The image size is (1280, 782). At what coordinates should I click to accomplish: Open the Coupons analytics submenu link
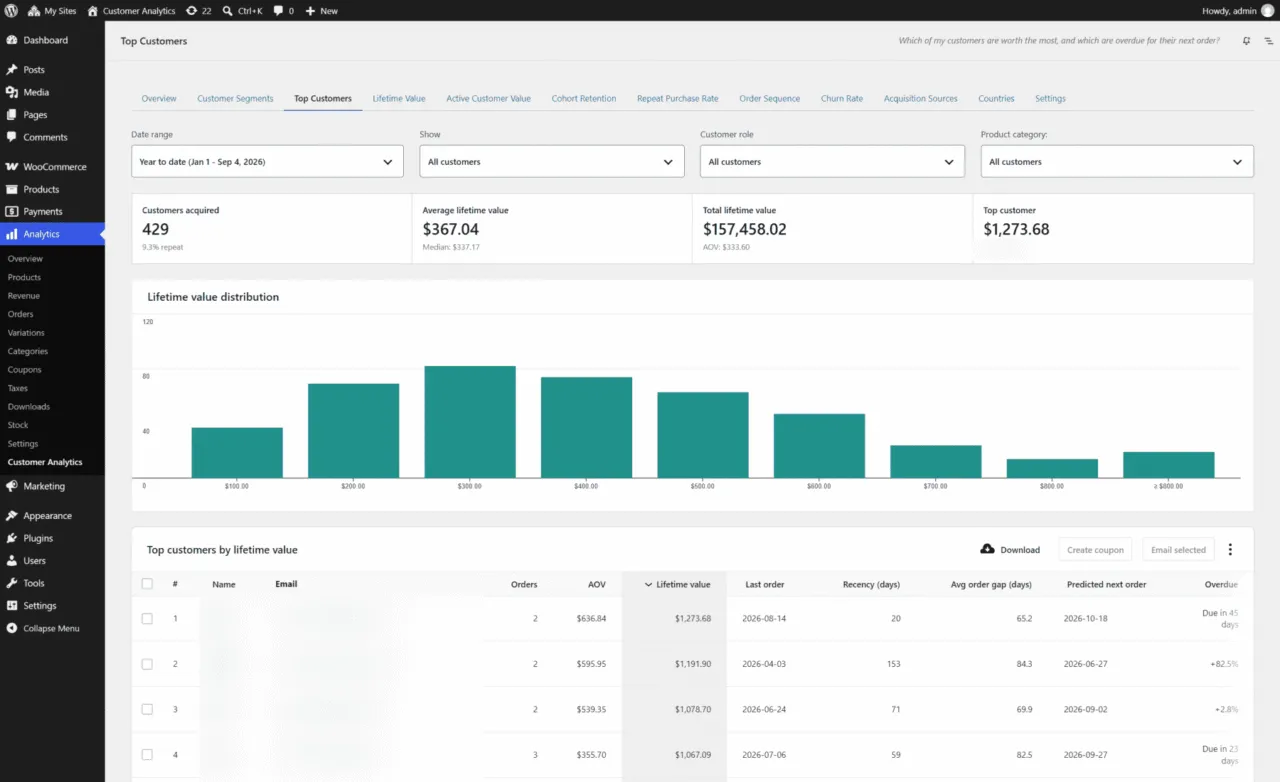tap(25, 369)
